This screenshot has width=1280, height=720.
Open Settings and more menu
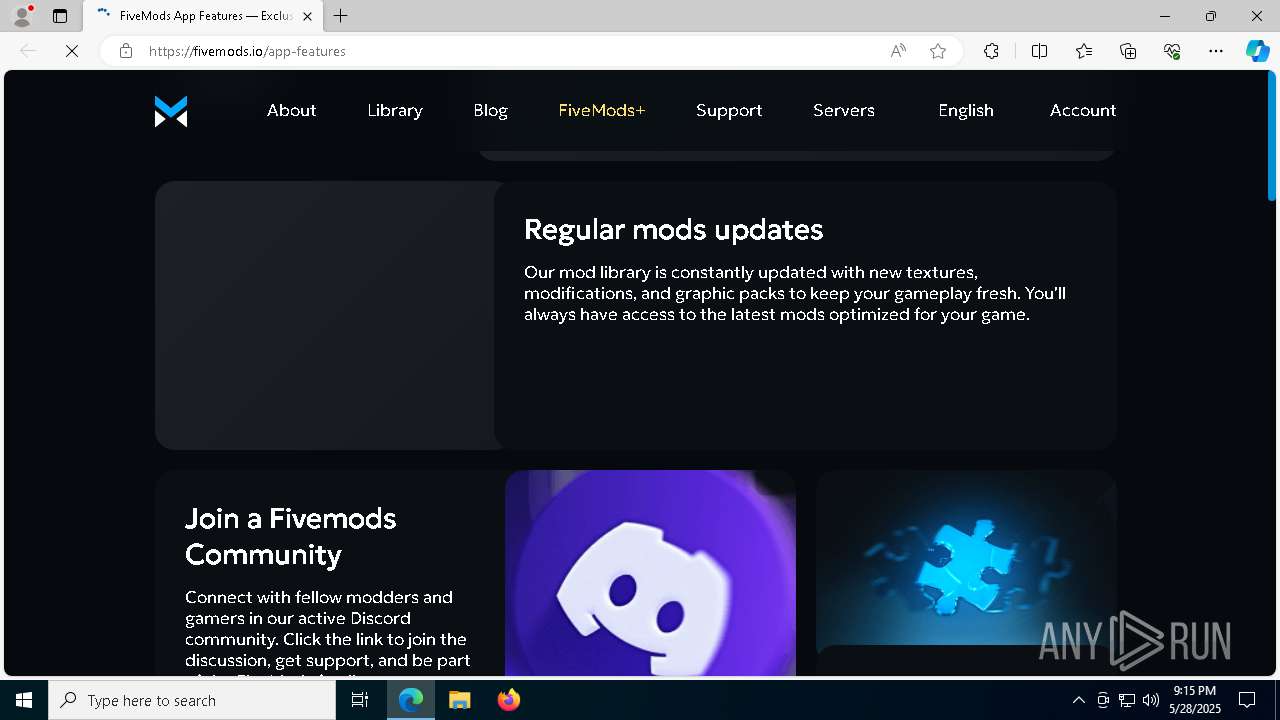coord(1216,51)
